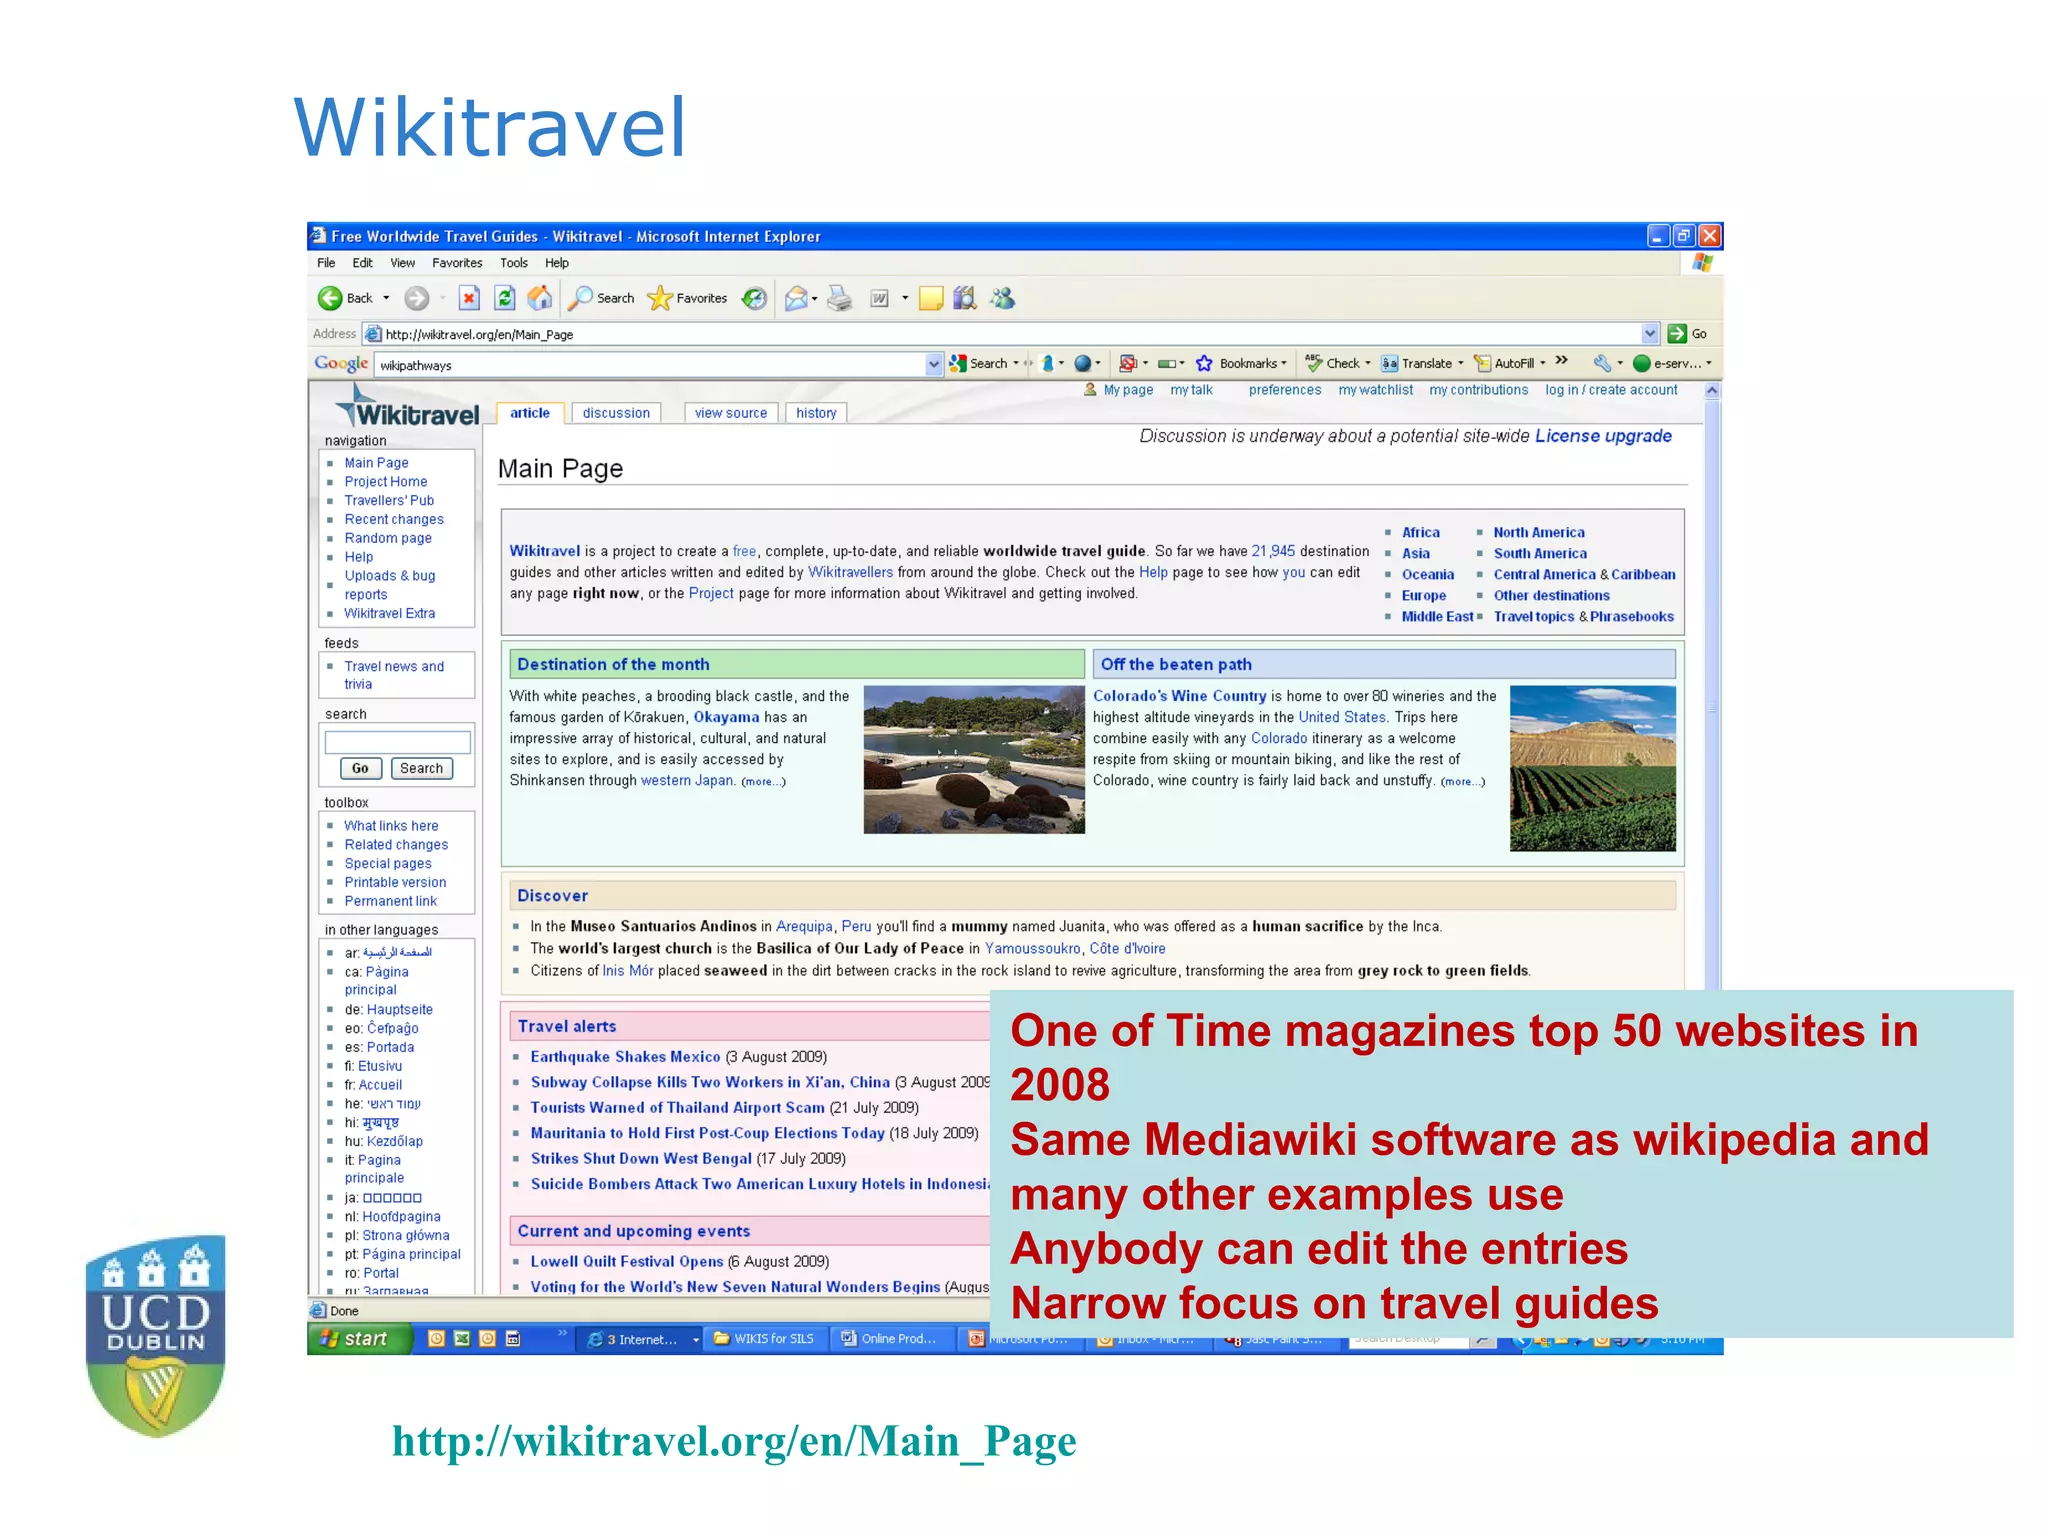Switch to WIKIS for SILS taskbar item
2048x1536 pixels.
point(767,1339)
